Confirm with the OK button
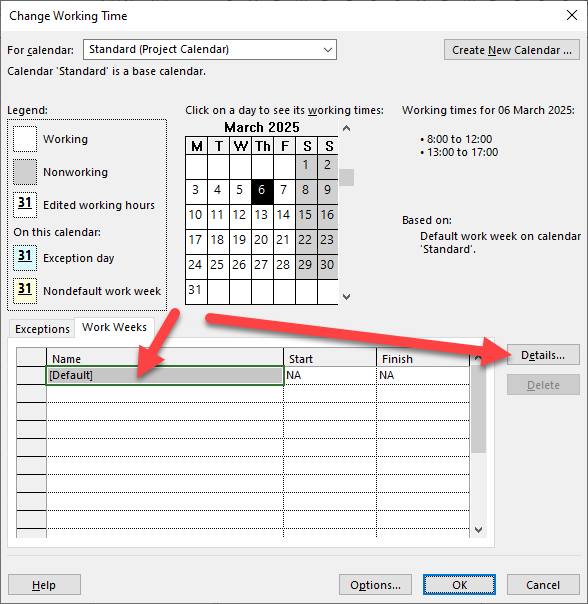Image resolution: width=588 pixels, height=604 pixels. [459, 585]
